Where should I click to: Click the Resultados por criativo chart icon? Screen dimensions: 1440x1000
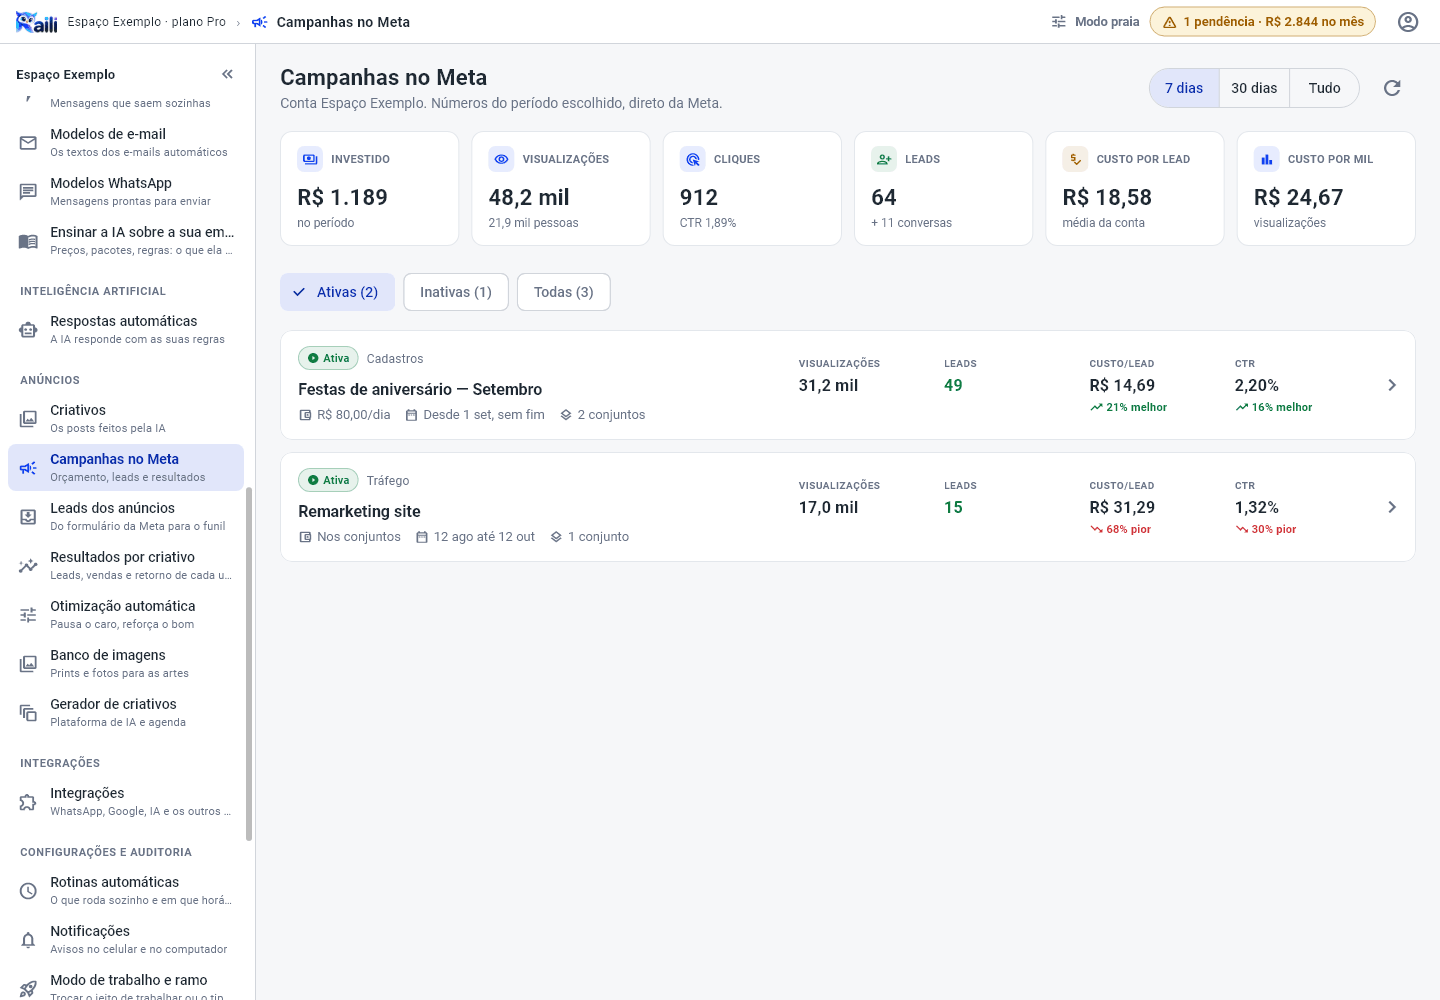coord(28,566)
